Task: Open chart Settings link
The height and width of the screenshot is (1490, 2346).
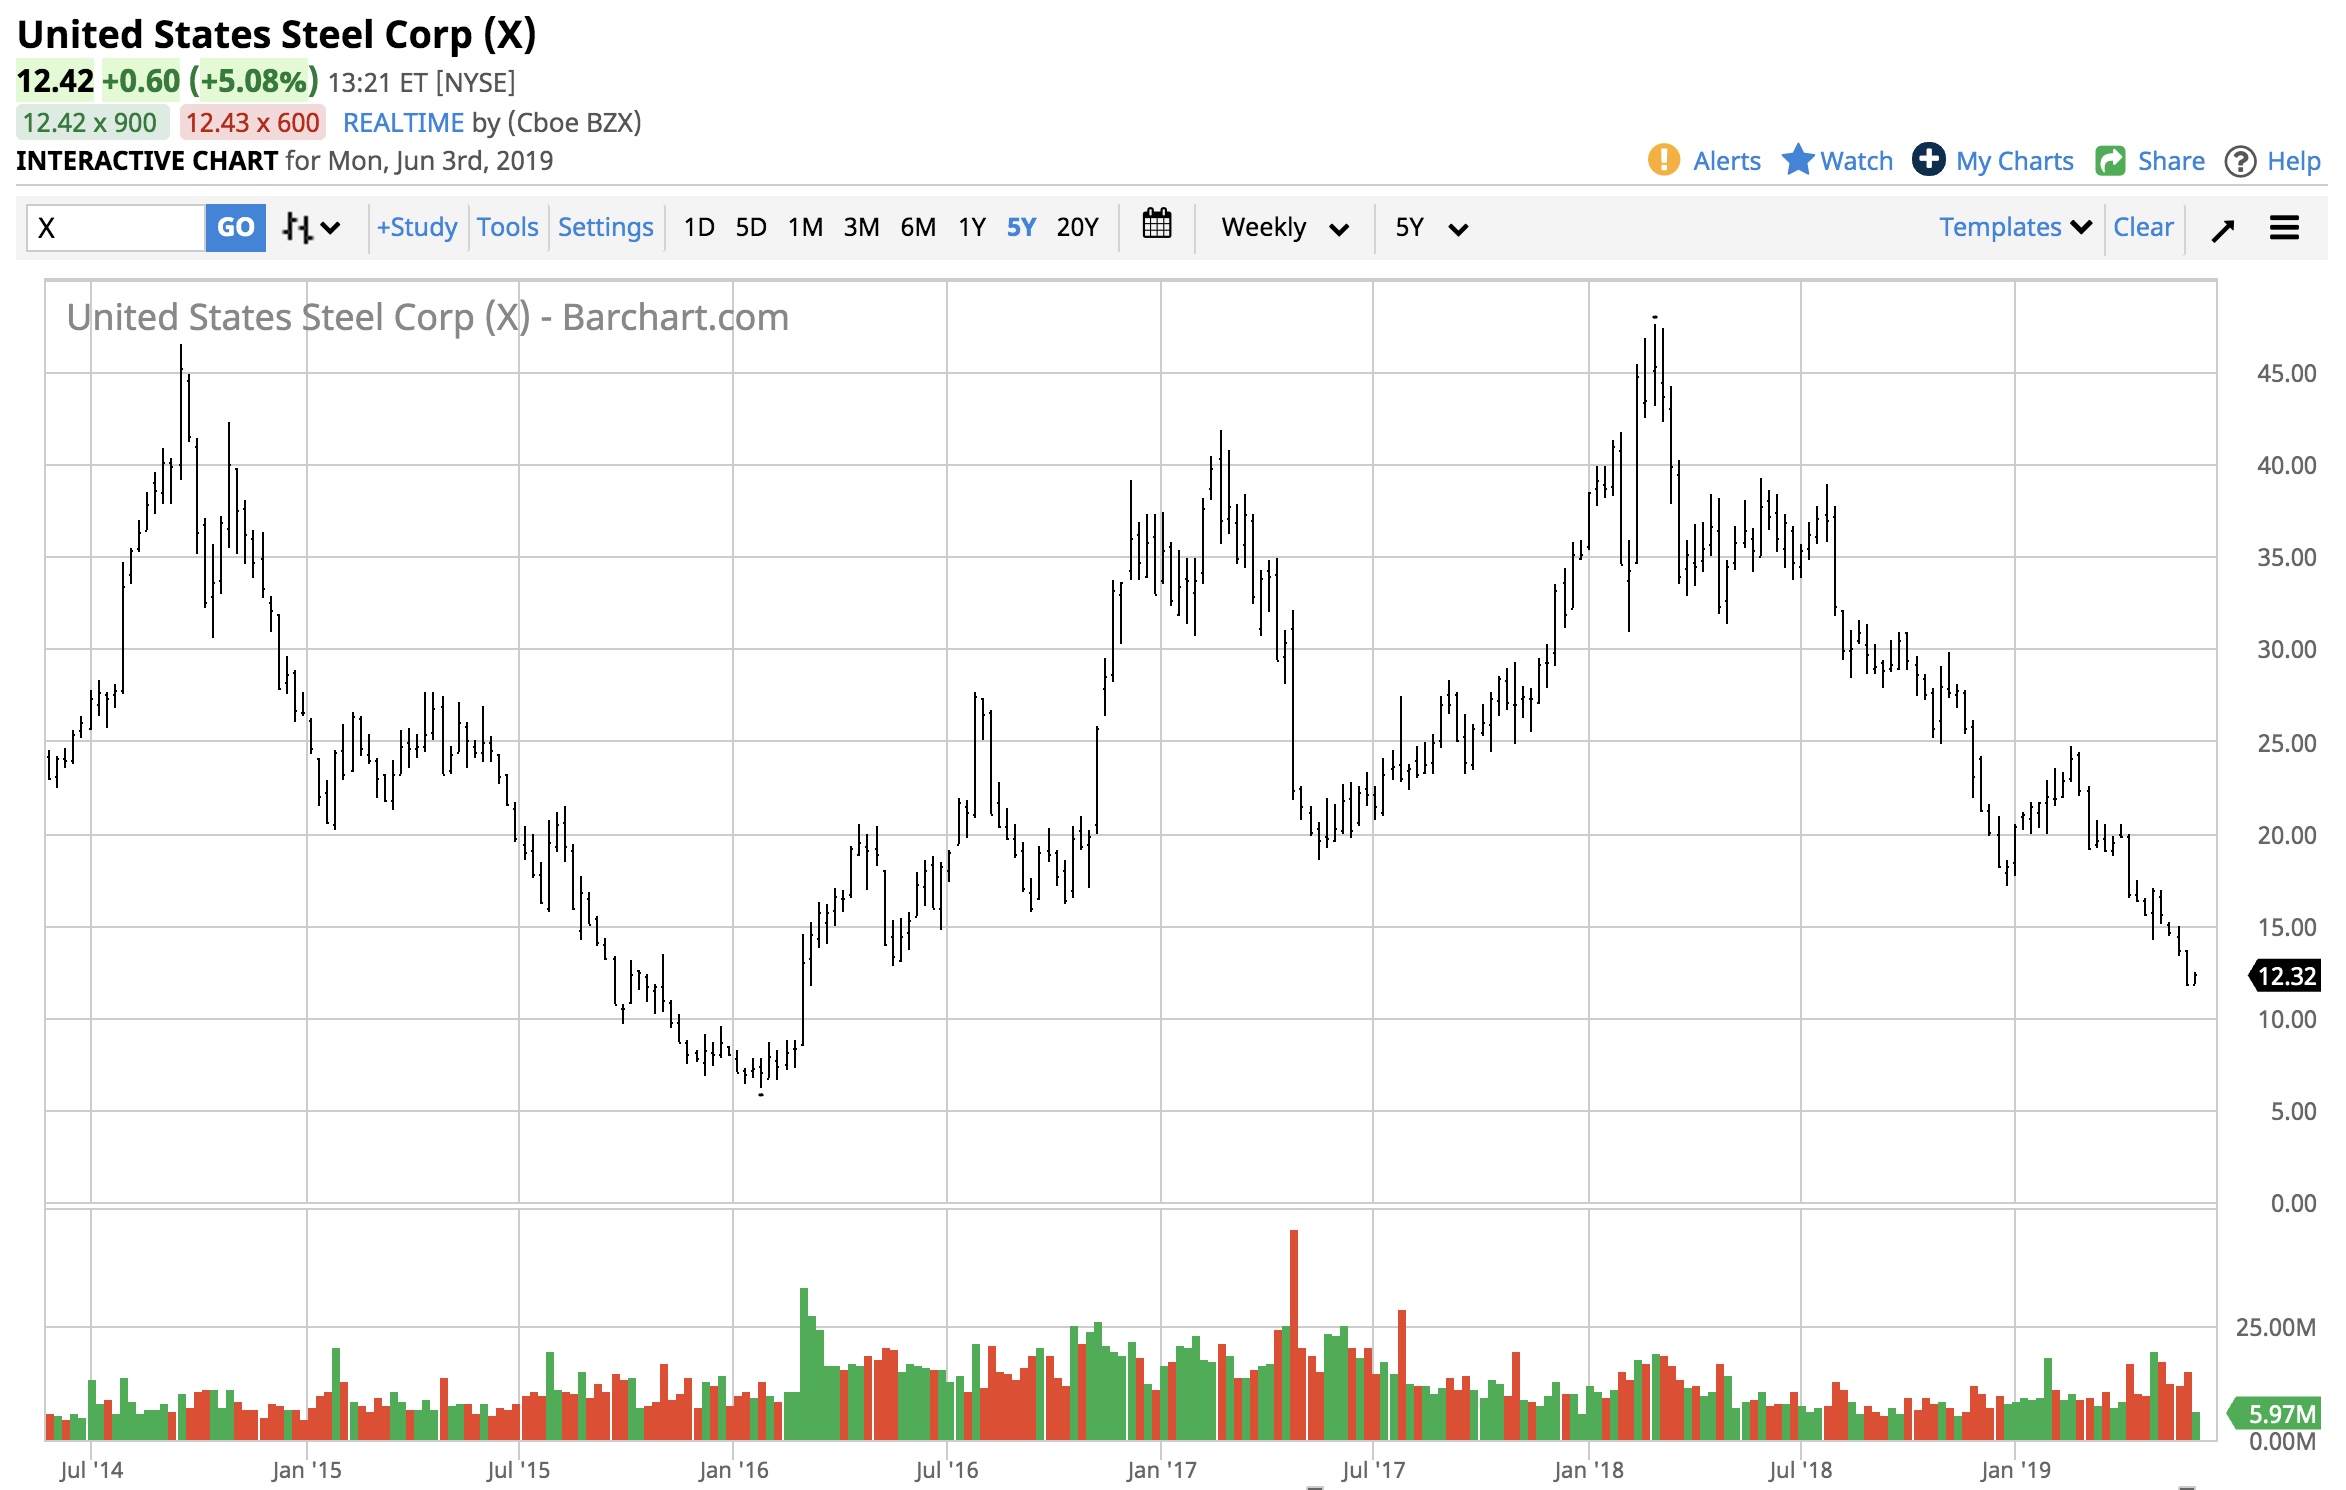Action: (x=605, y=227)
